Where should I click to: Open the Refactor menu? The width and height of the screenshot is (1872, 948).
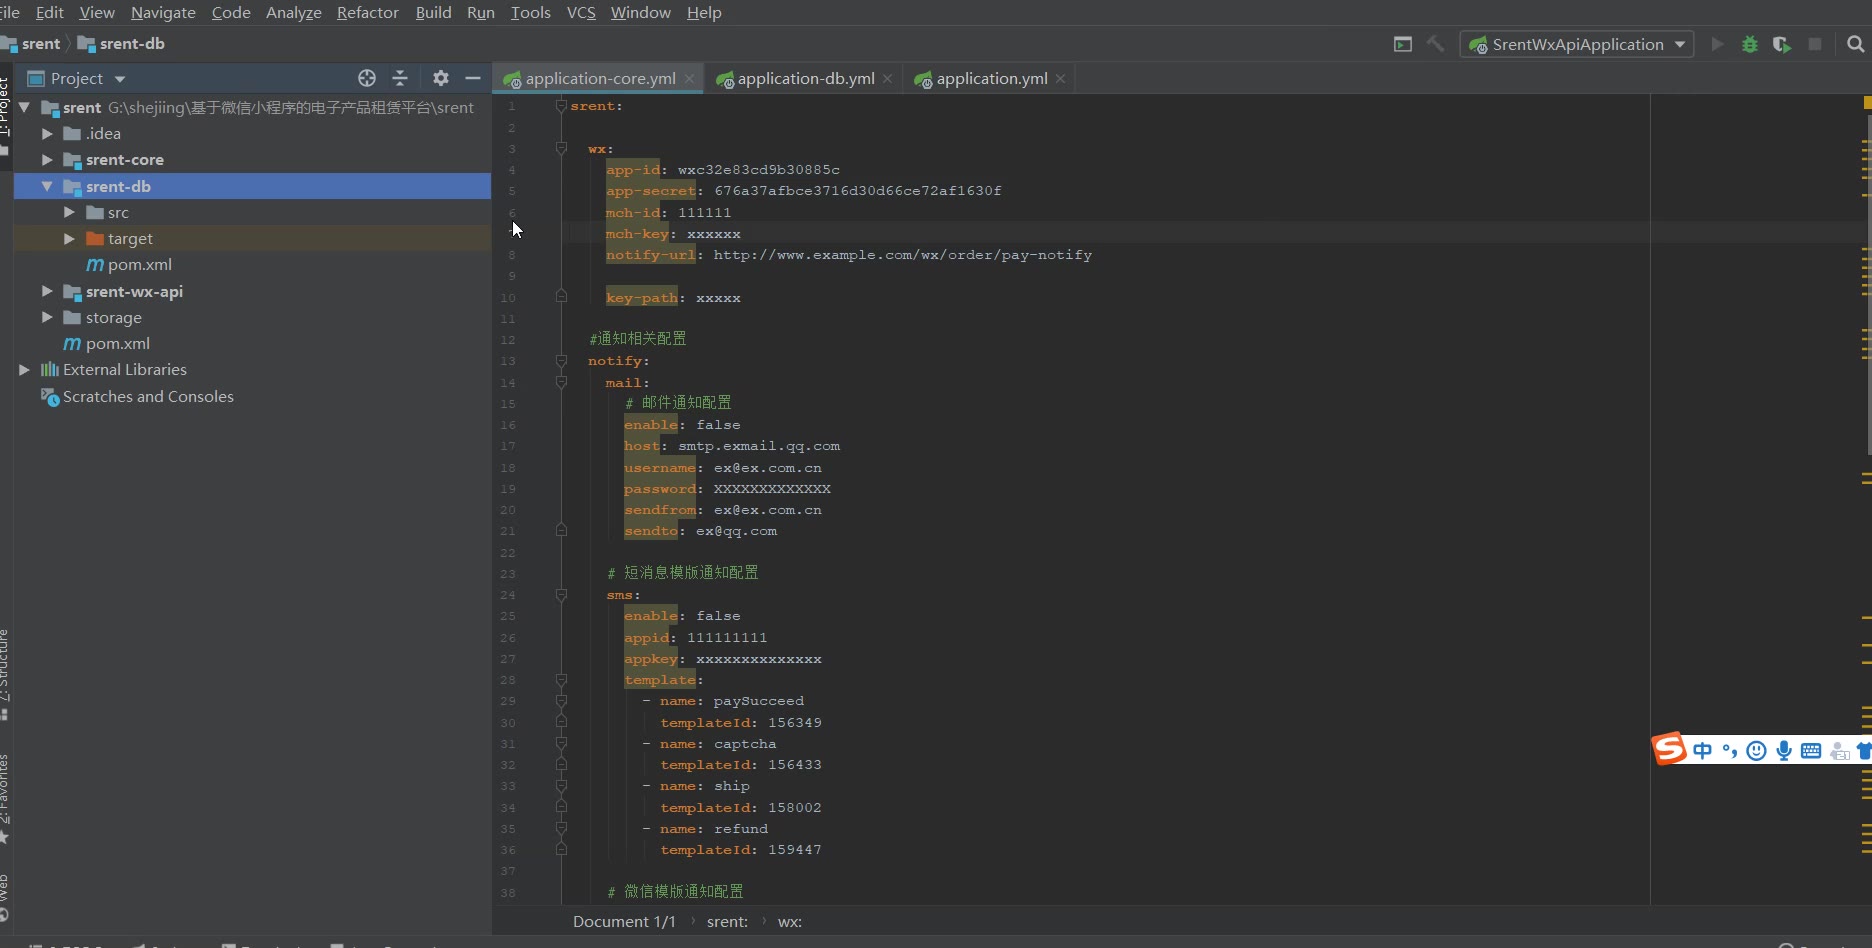point(367,12)
